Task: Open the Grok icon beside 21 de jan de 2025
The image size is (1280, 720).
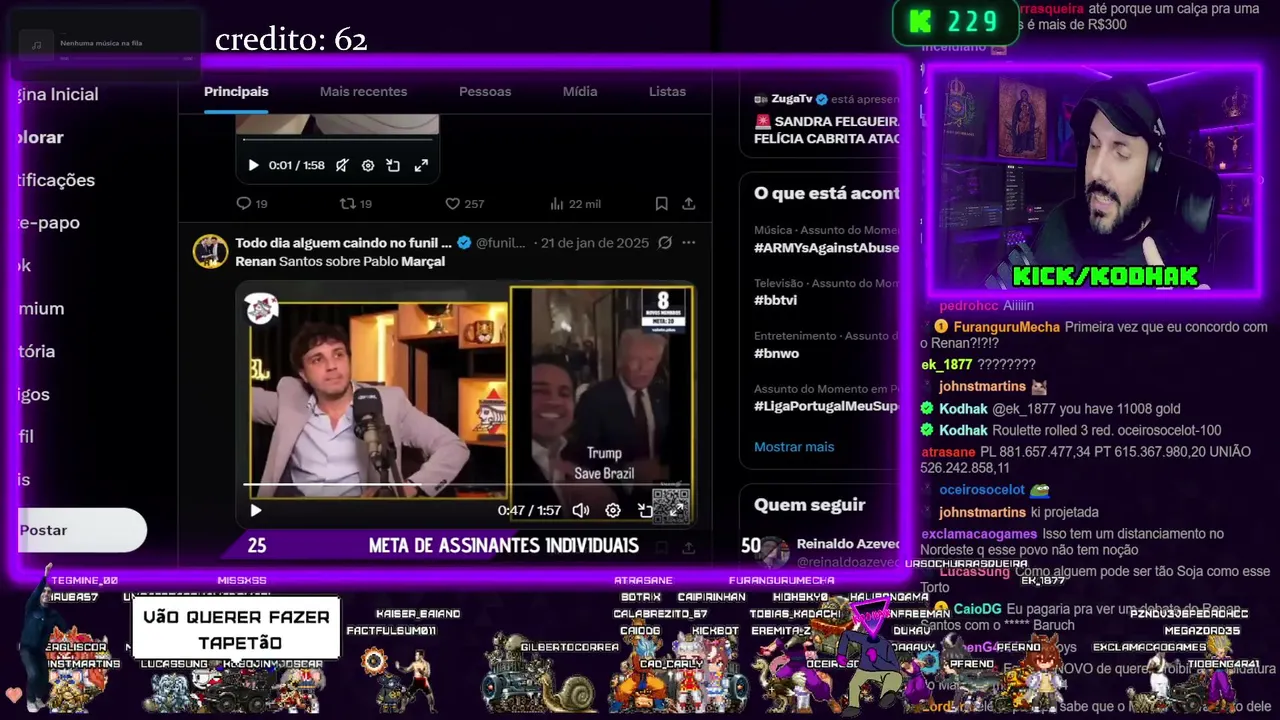Action: click(x=665, y=243)
